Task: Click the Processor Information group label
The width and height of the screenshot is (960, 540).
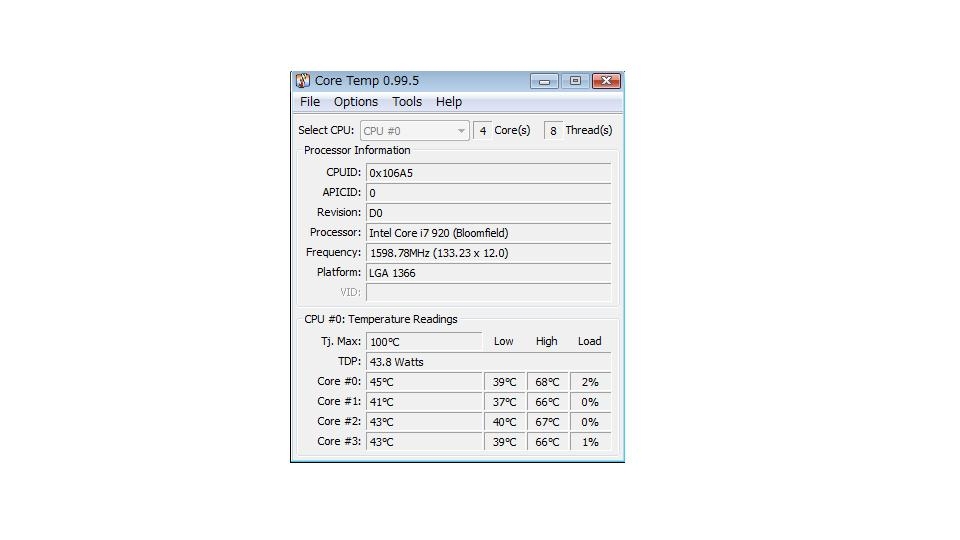Action: pyautogui.click(x=357, y=150)
